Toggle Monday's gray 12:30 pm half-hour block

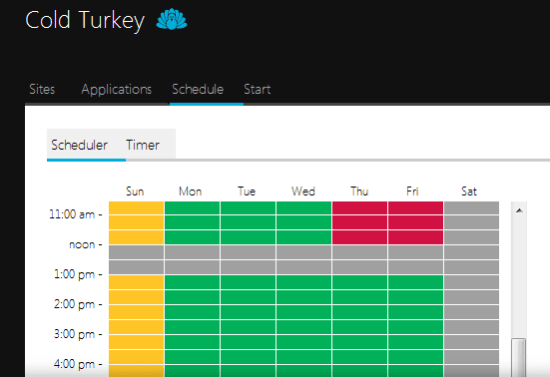192,267
